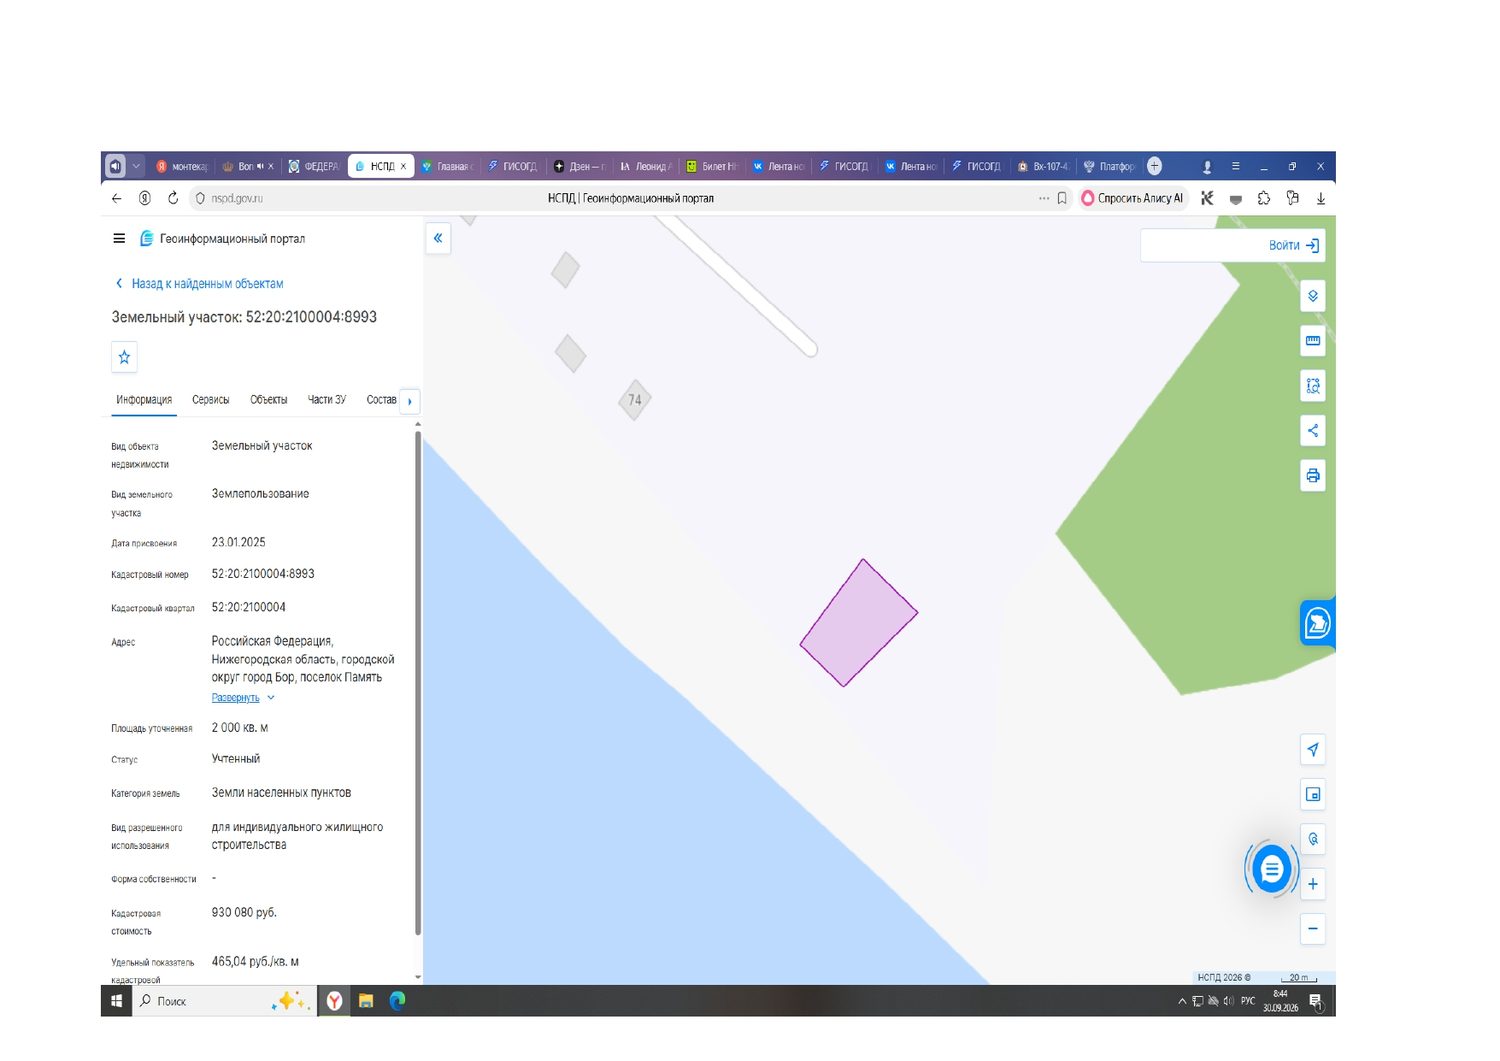
Task: Open browser extensions puzzle icon
Action: (x=1264, y=198)
